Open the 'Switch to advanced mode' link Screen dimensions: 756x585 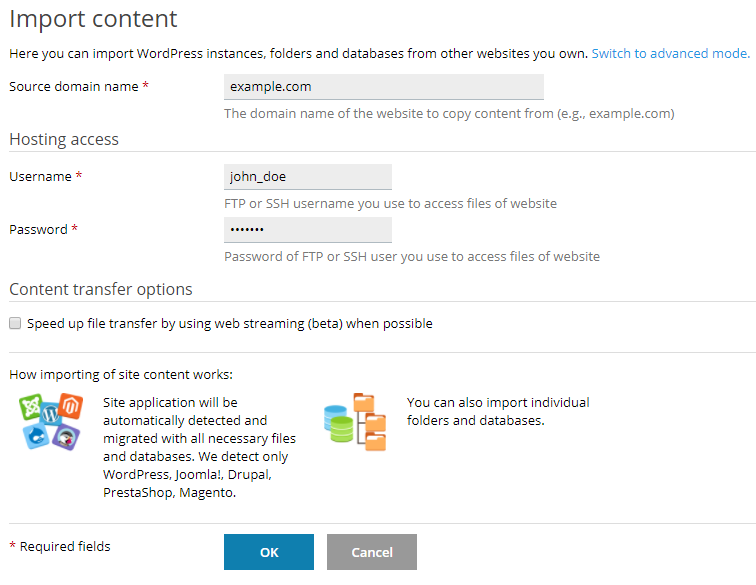coord(670,53)
